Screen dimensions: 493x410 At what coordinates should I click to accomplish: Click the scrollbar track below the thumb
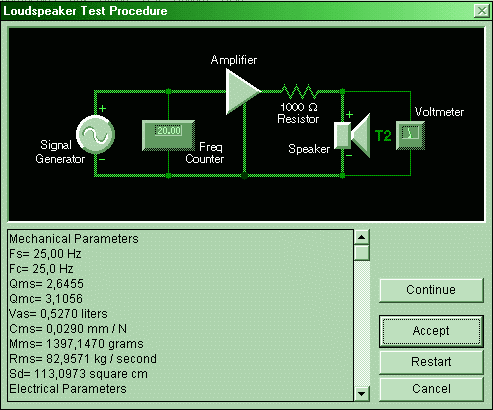click(362, 323)
